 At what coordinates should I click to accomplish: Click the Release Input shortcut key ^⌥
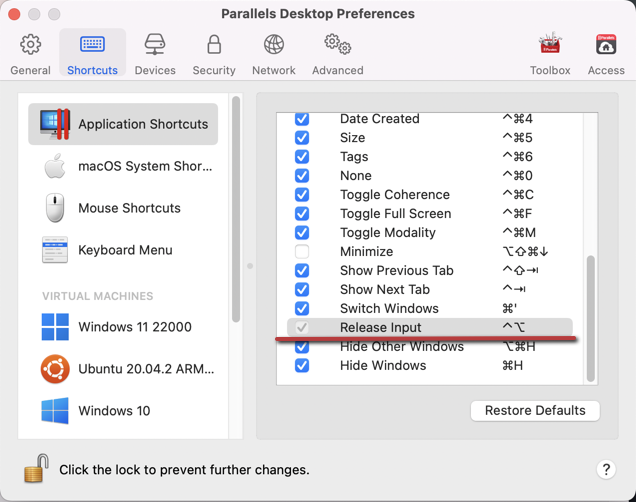(x=514, y=327)
